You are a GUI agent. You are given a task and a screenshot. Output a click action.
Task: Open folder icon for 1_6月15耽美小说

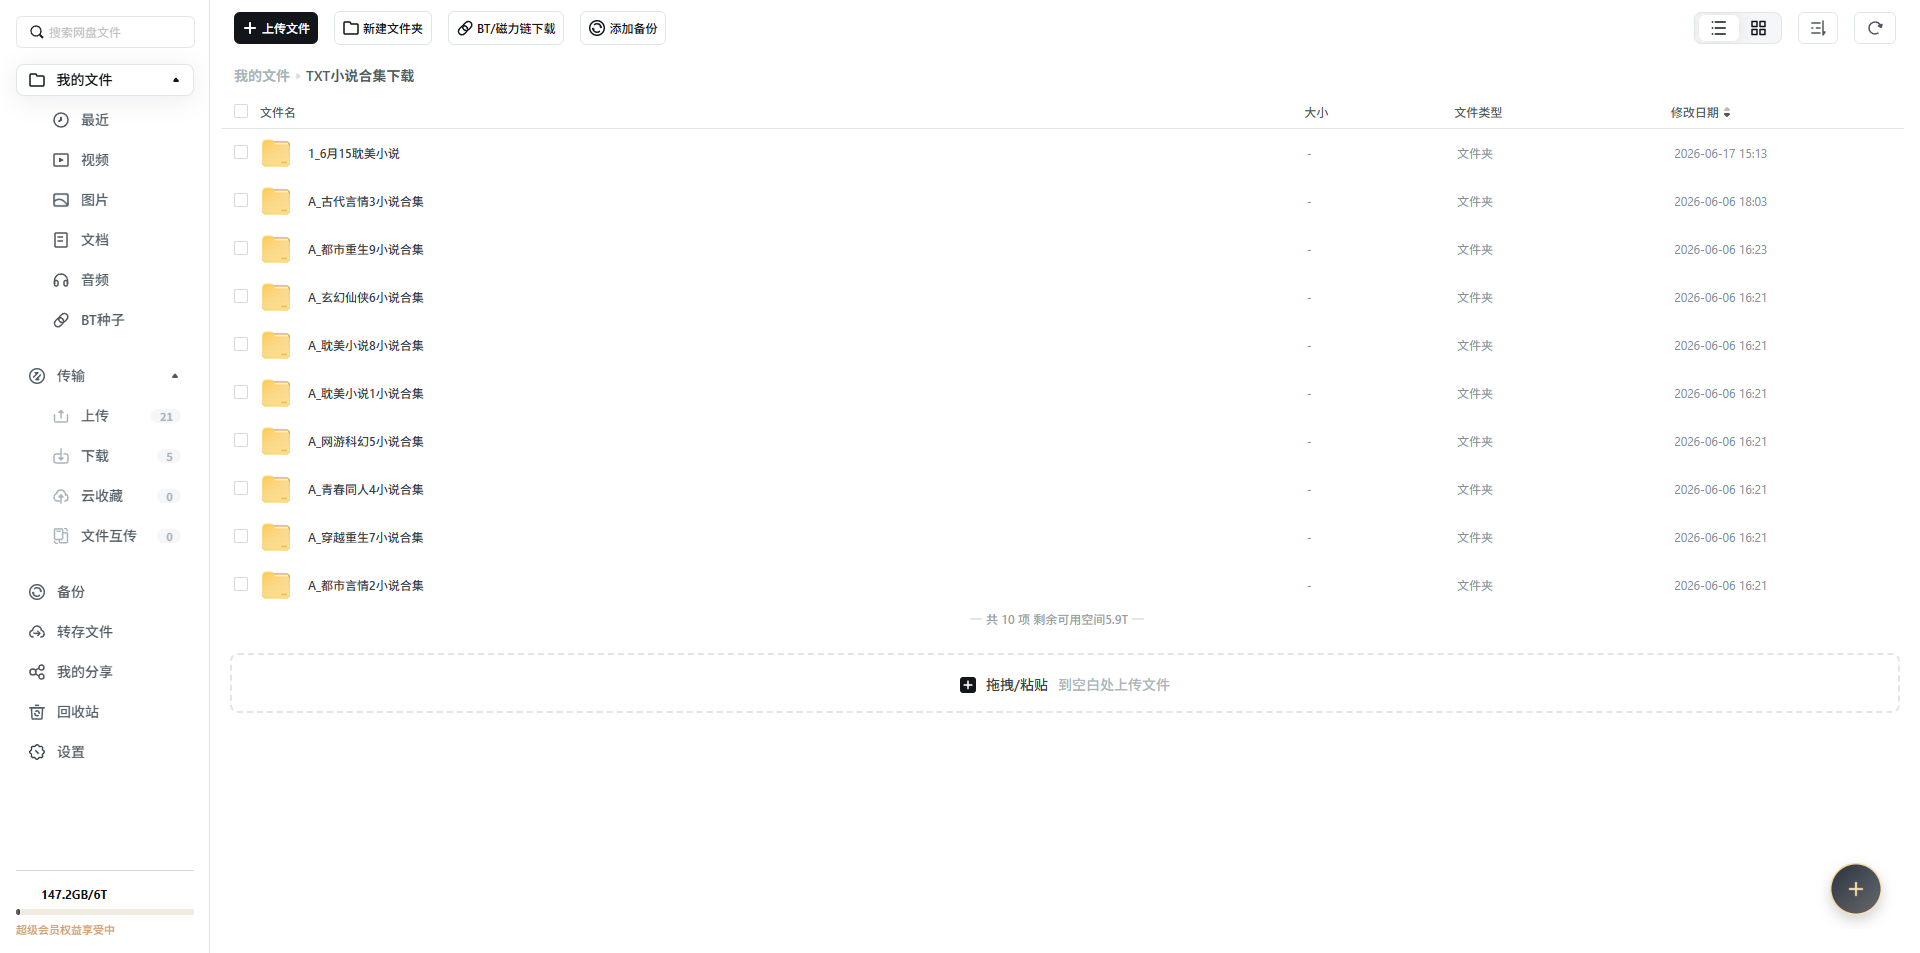(276, 153)
